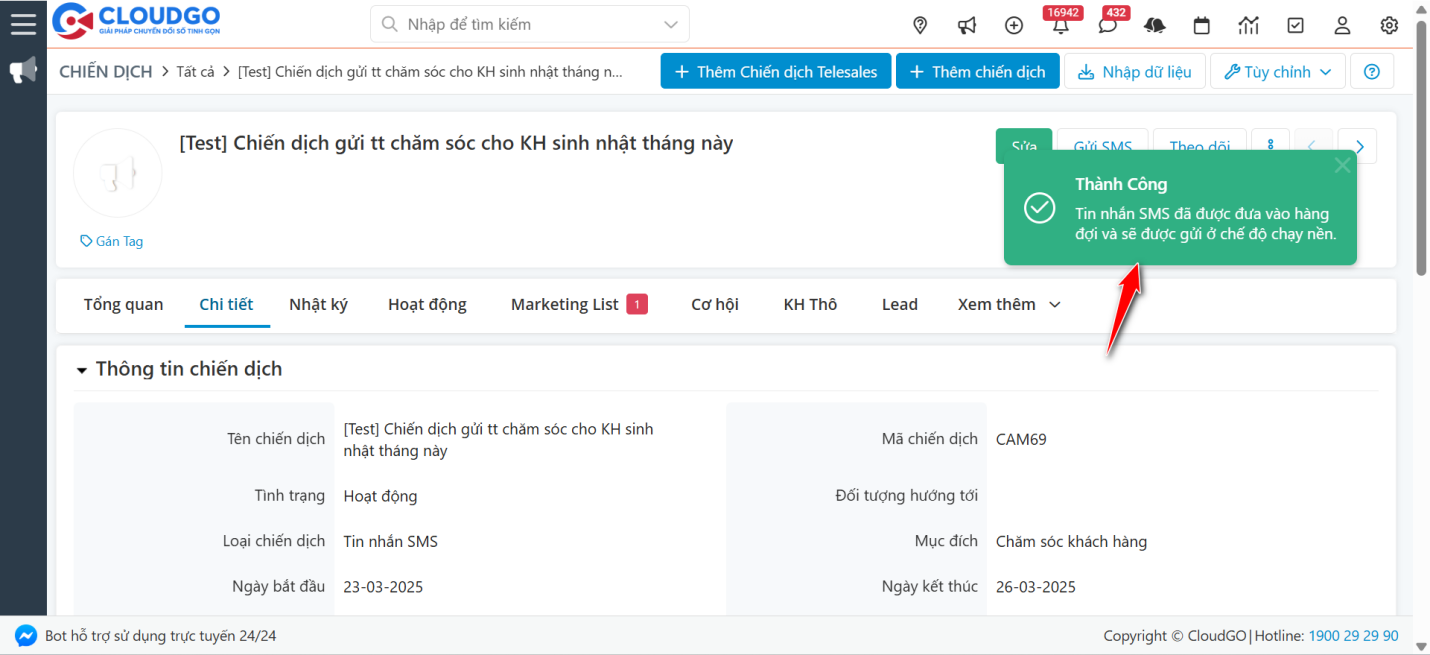
Task: Open the user profile icon
Action: click(1342, 25)
